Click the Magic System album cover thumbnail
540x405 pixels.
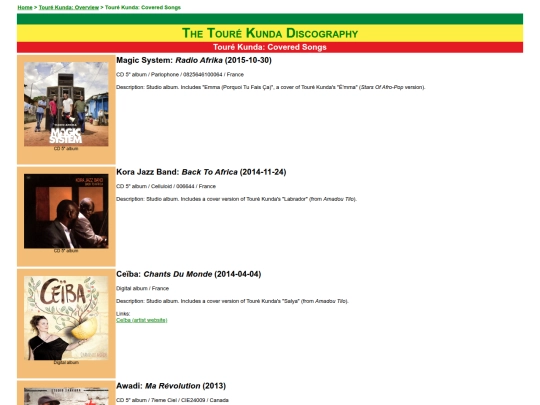point(66,104)
